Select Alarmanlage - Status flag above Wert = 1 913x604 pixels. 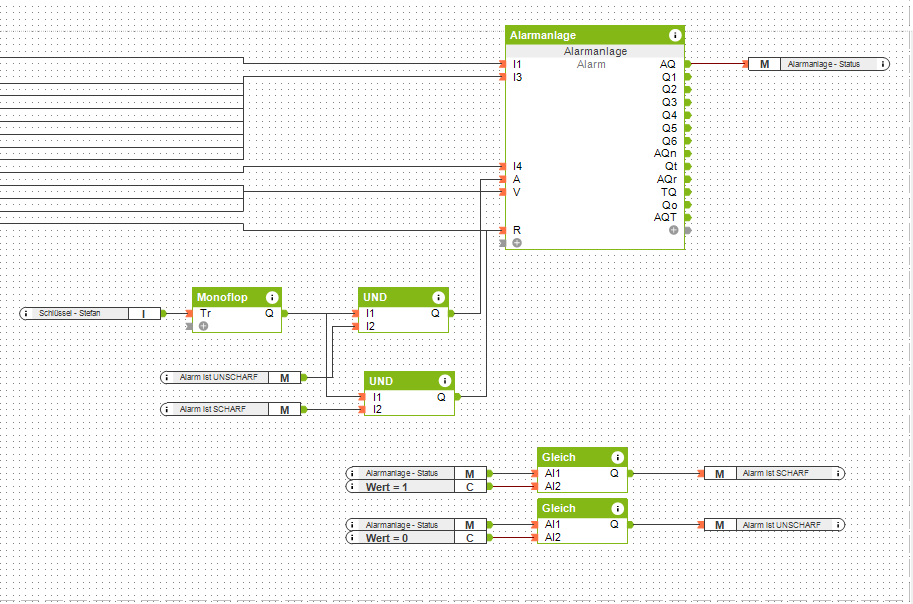[x=416, y=474]
